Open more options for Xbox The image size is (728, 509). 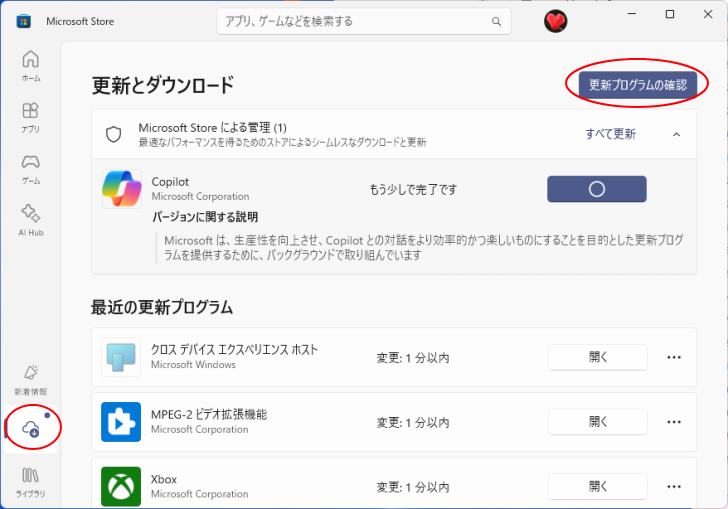(x=674, y=486)
